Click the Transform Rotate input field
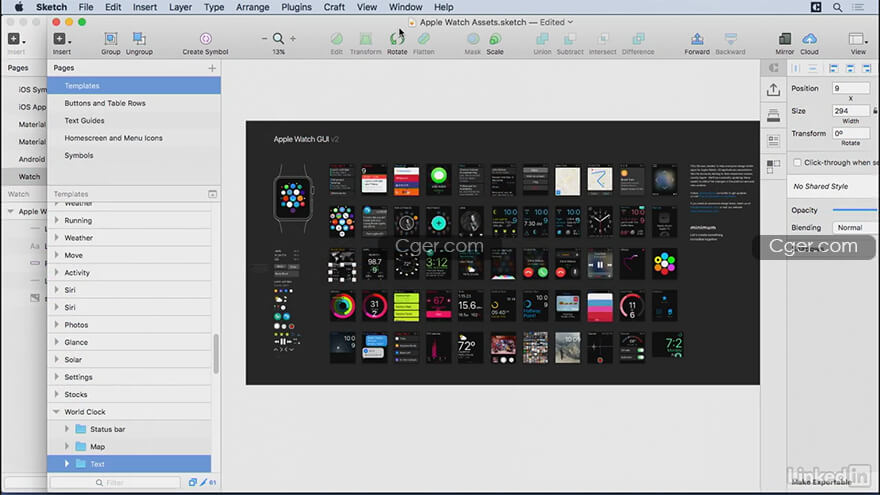Viewport: 880px width, 495px height. click(851, 134)
